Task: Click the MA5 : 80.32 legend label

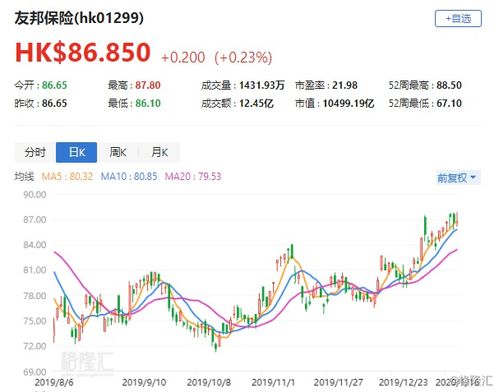Action: click(67, 176)
